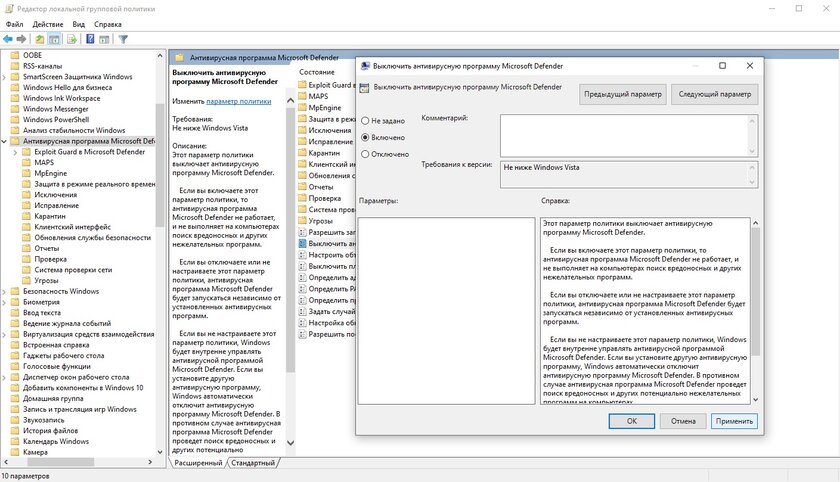The image size is (840, 482).
Task: Open the Exploit Guard folder in settings list
Action: [x=326, y=85]
